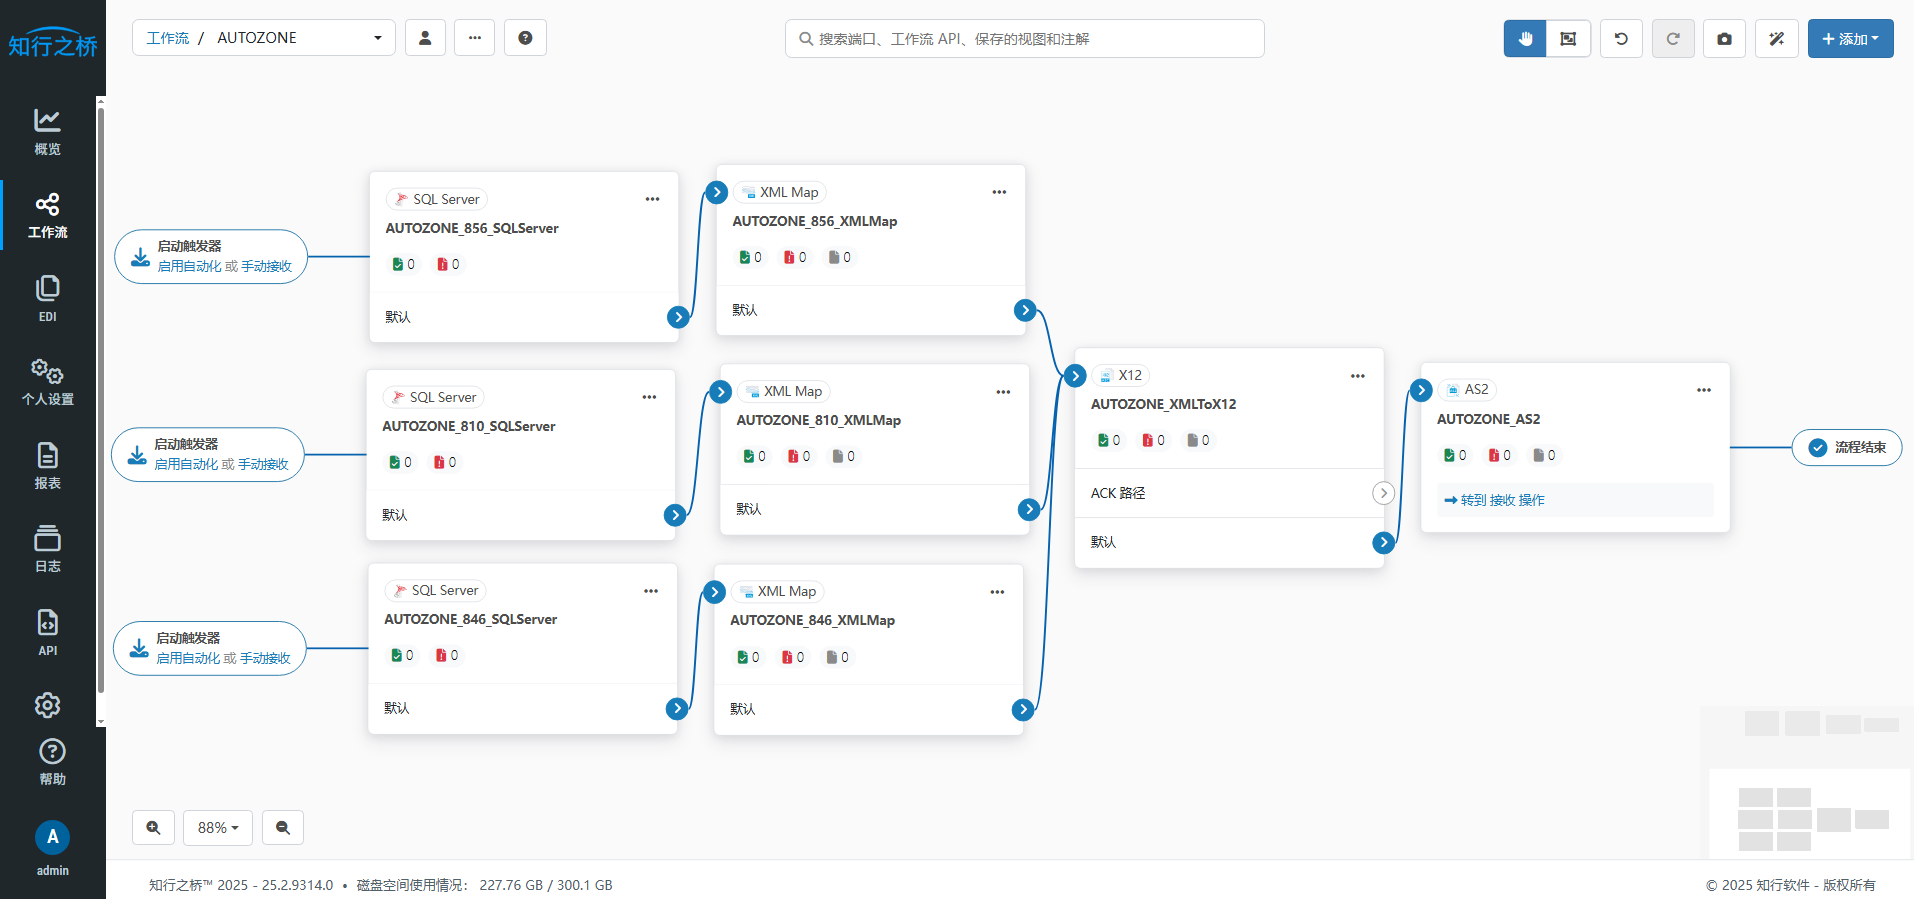Screen dimensions: 1914x899
Task: Click the AS2 type tag
Action: (x=1467, y=389)
